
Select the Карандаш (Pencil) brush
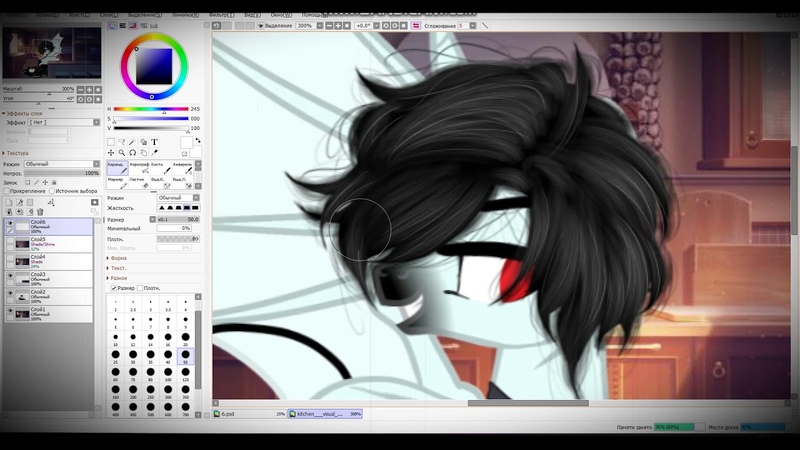[x=117, y=168]
